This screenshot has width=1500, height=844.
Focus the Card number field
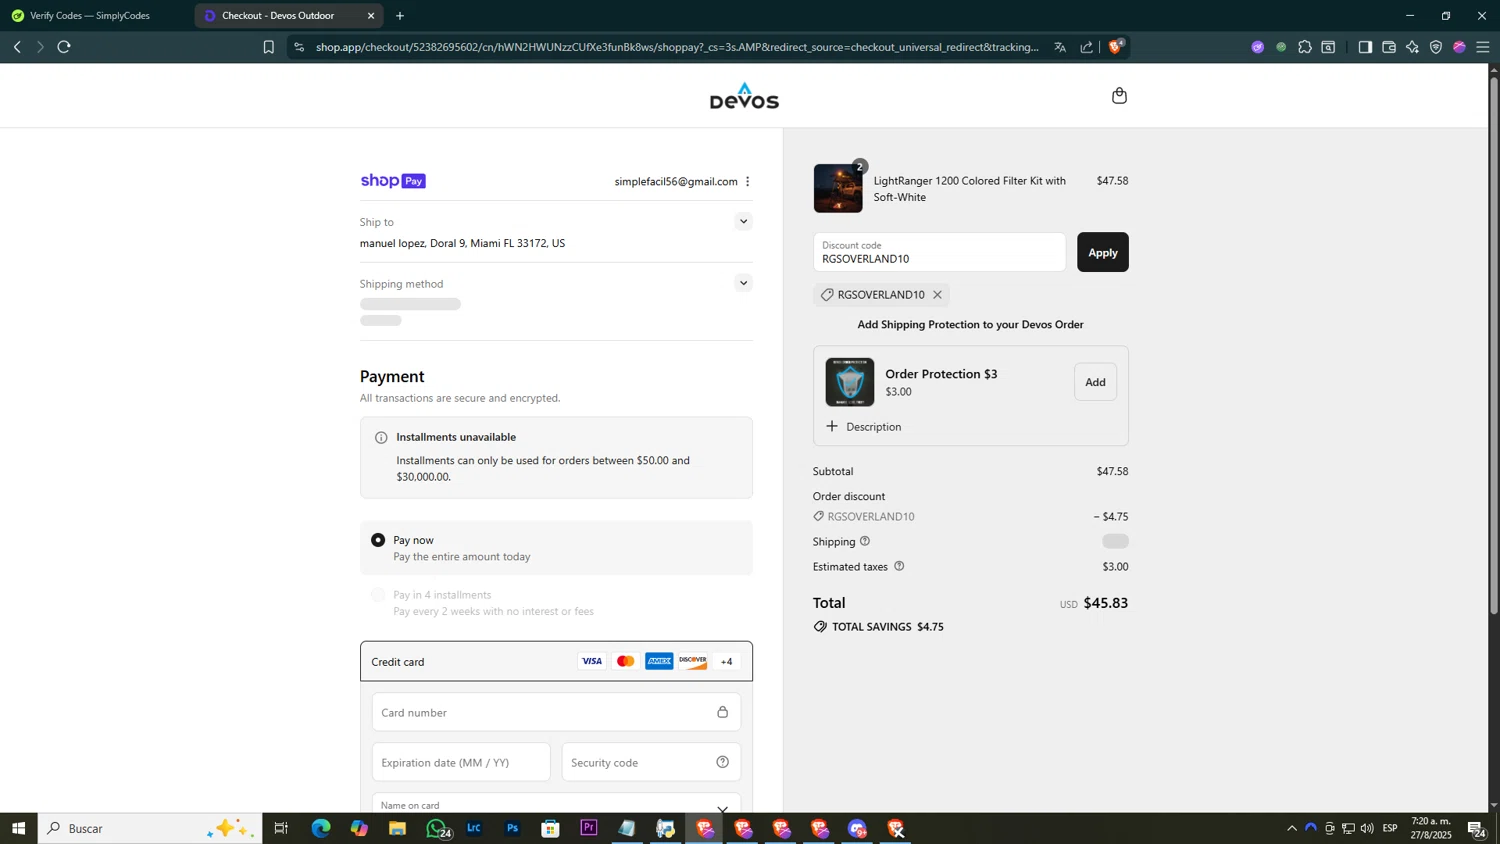point(556,712)
